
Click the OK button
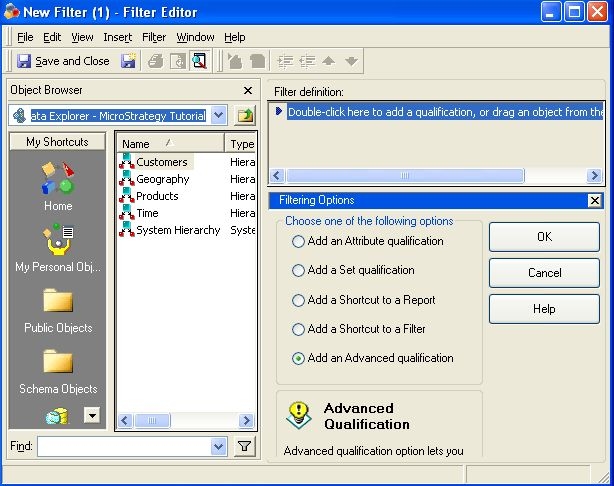(x=544, y=237)
